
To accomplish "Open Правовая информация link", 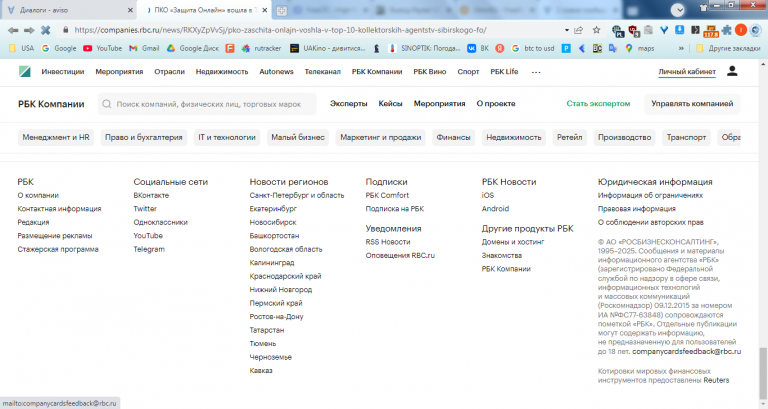I will pyautogui.click(x=636, y=209).
